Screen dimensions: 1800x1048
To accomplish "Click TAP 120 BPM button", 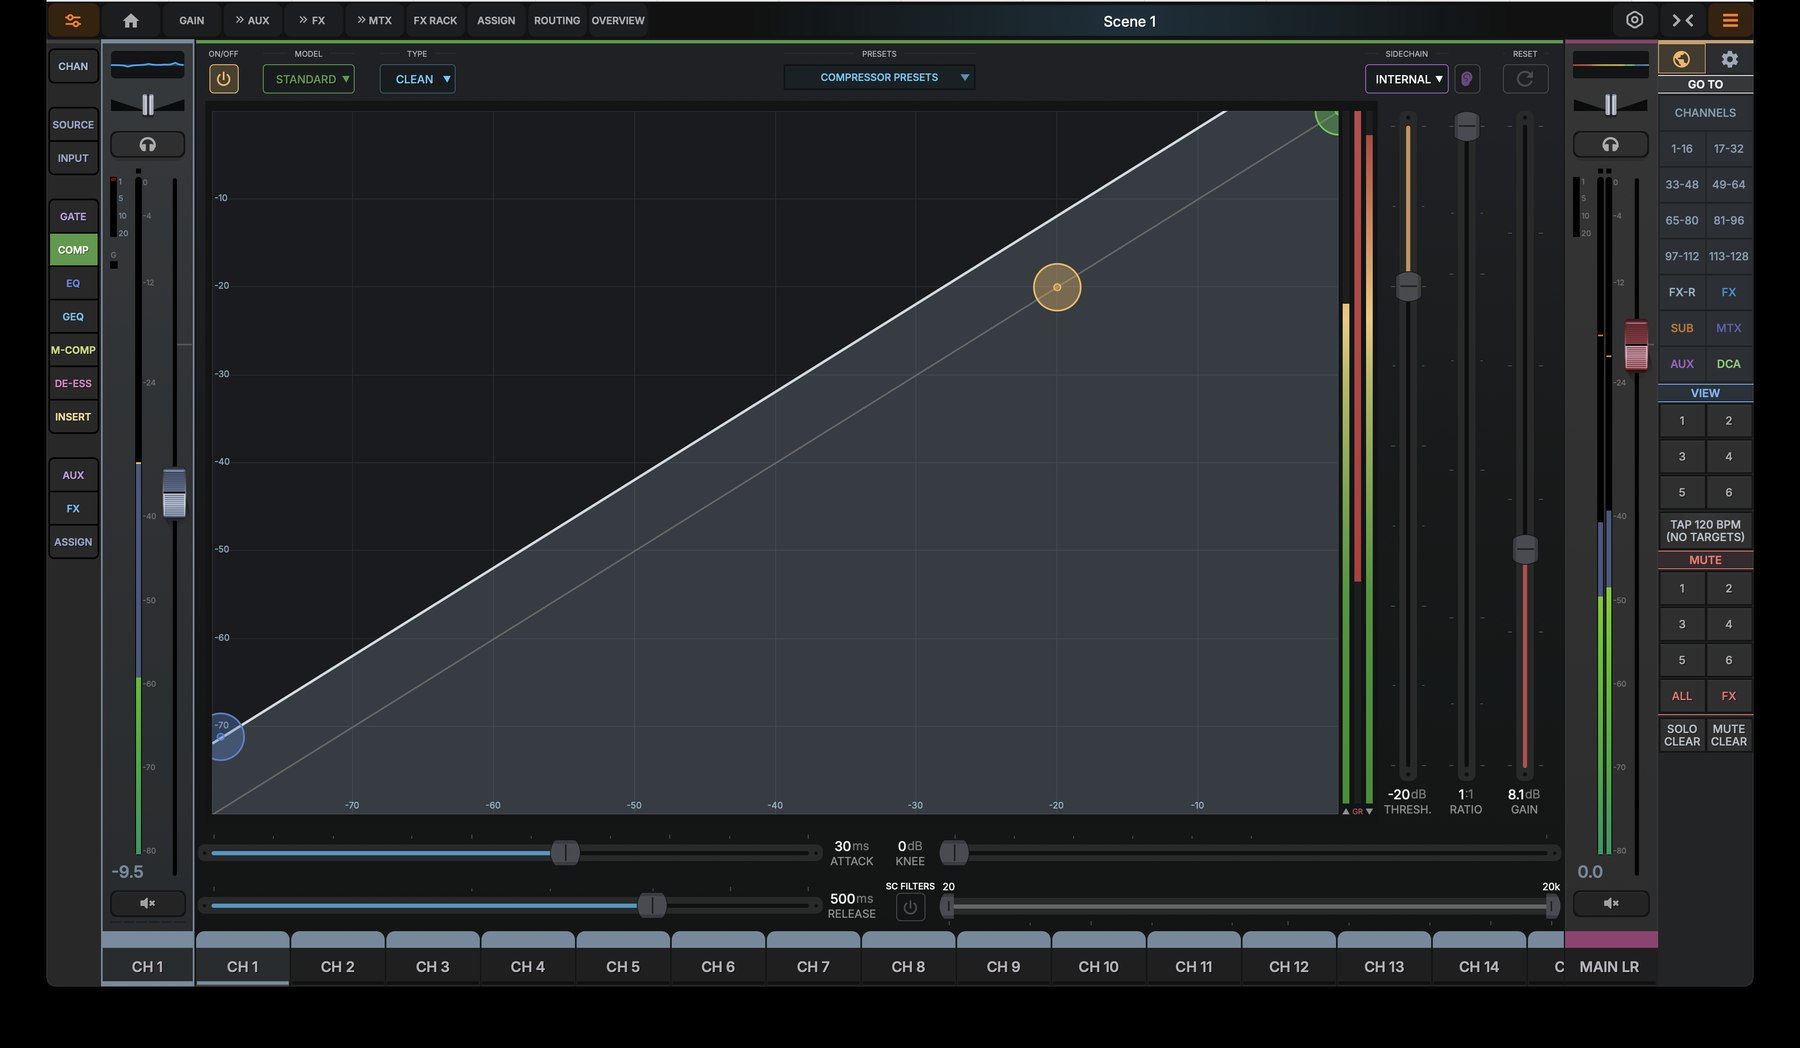I will (1705, 531).
